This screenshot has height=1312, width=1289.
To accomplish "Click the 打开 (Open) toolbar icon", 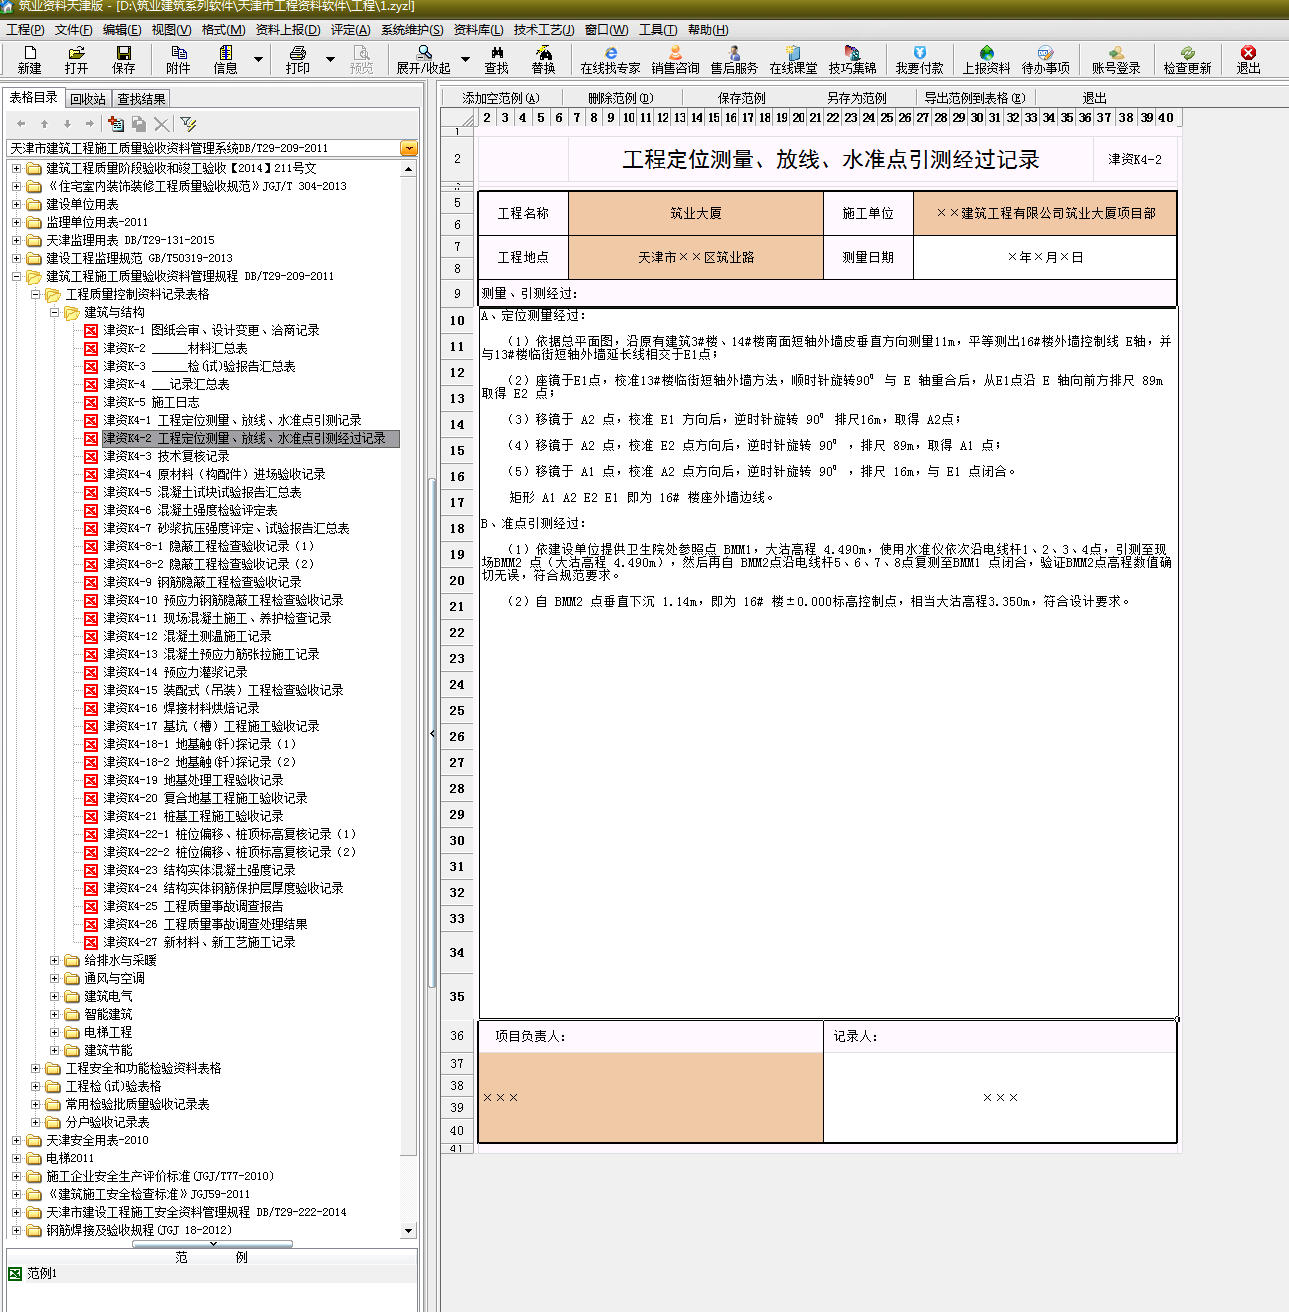I will pos(76,59).
